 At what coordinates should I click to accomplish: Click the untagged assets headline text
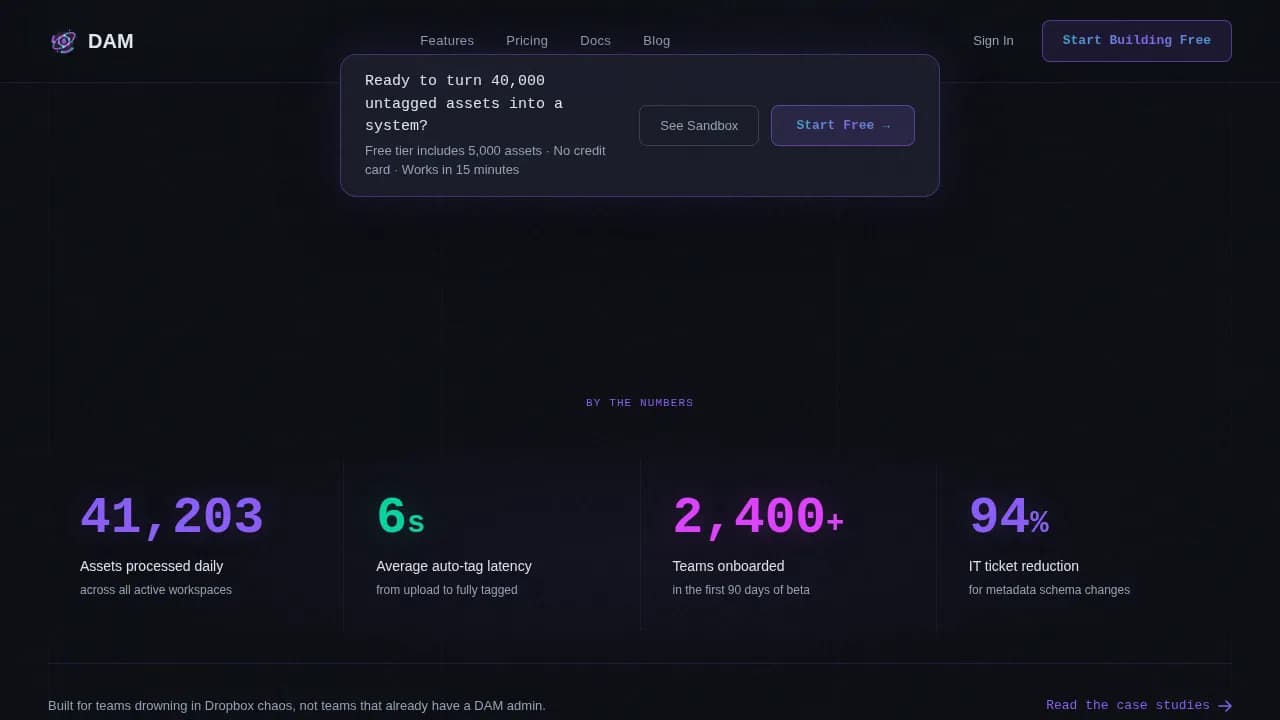point(464,103)
